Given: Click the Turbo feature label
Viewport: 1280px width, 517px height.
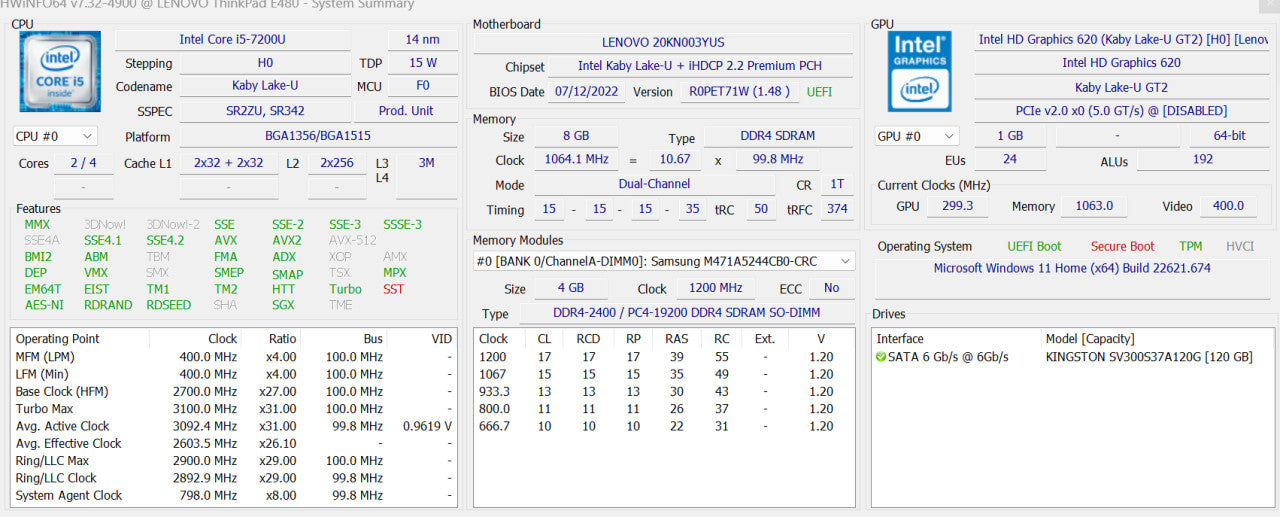Looking at the screenshot, I should coord(345,289).
